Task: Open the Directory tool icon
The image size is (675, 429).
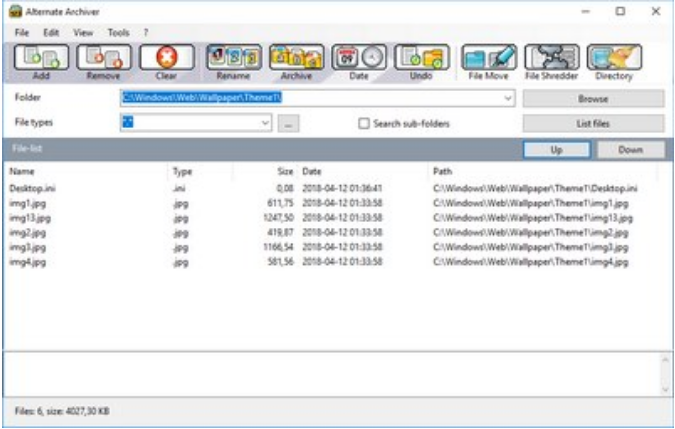Action: point(613,61)
